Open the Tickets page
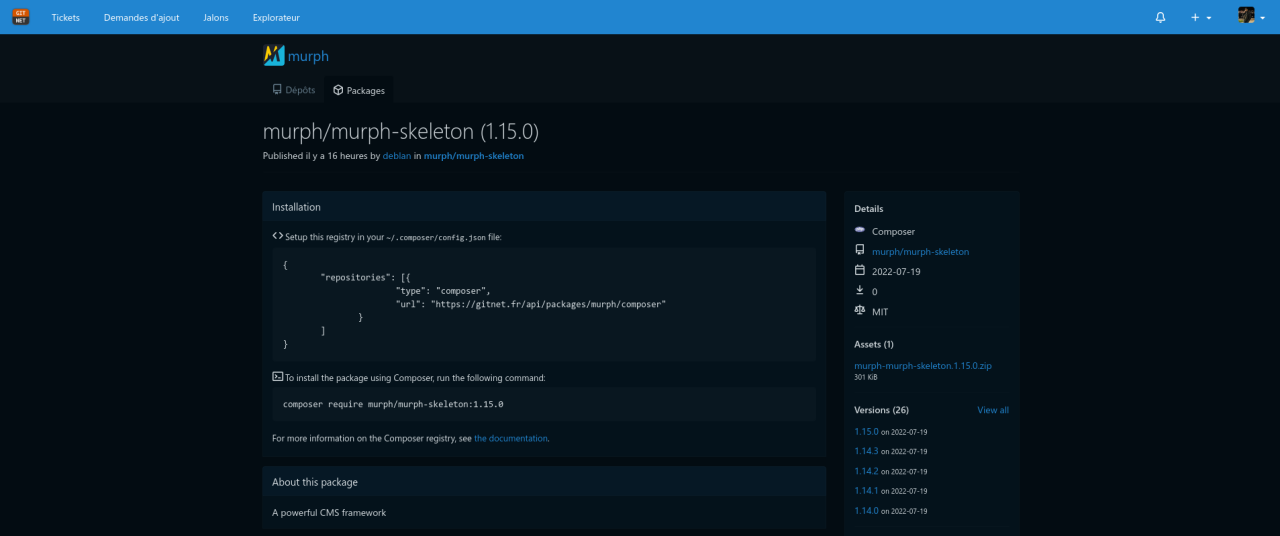 point(66,17)
